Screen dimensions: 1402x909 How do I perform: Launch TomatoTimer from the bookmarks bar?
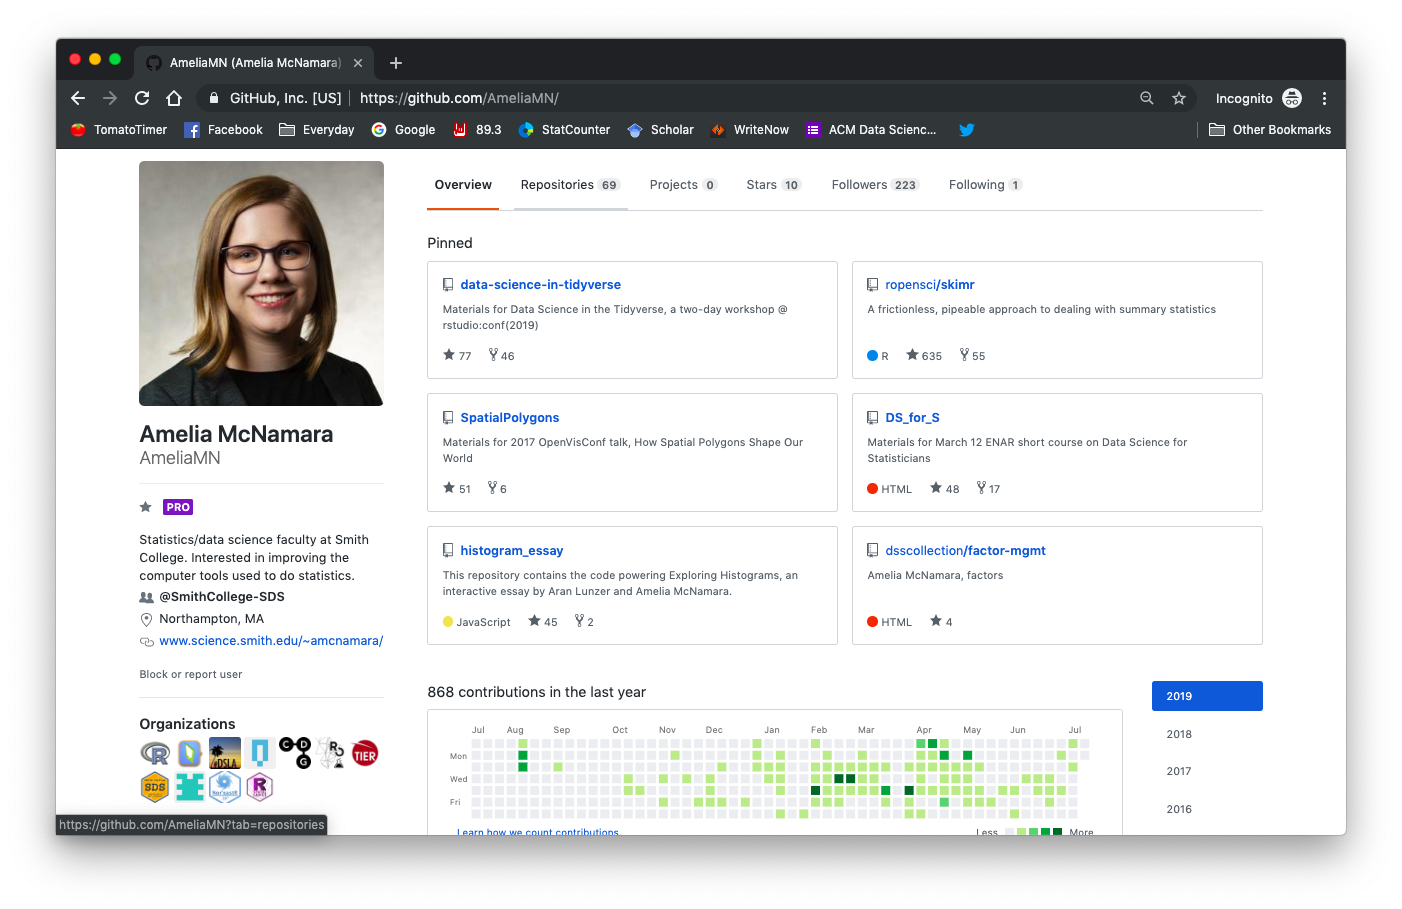pos(117,129)
